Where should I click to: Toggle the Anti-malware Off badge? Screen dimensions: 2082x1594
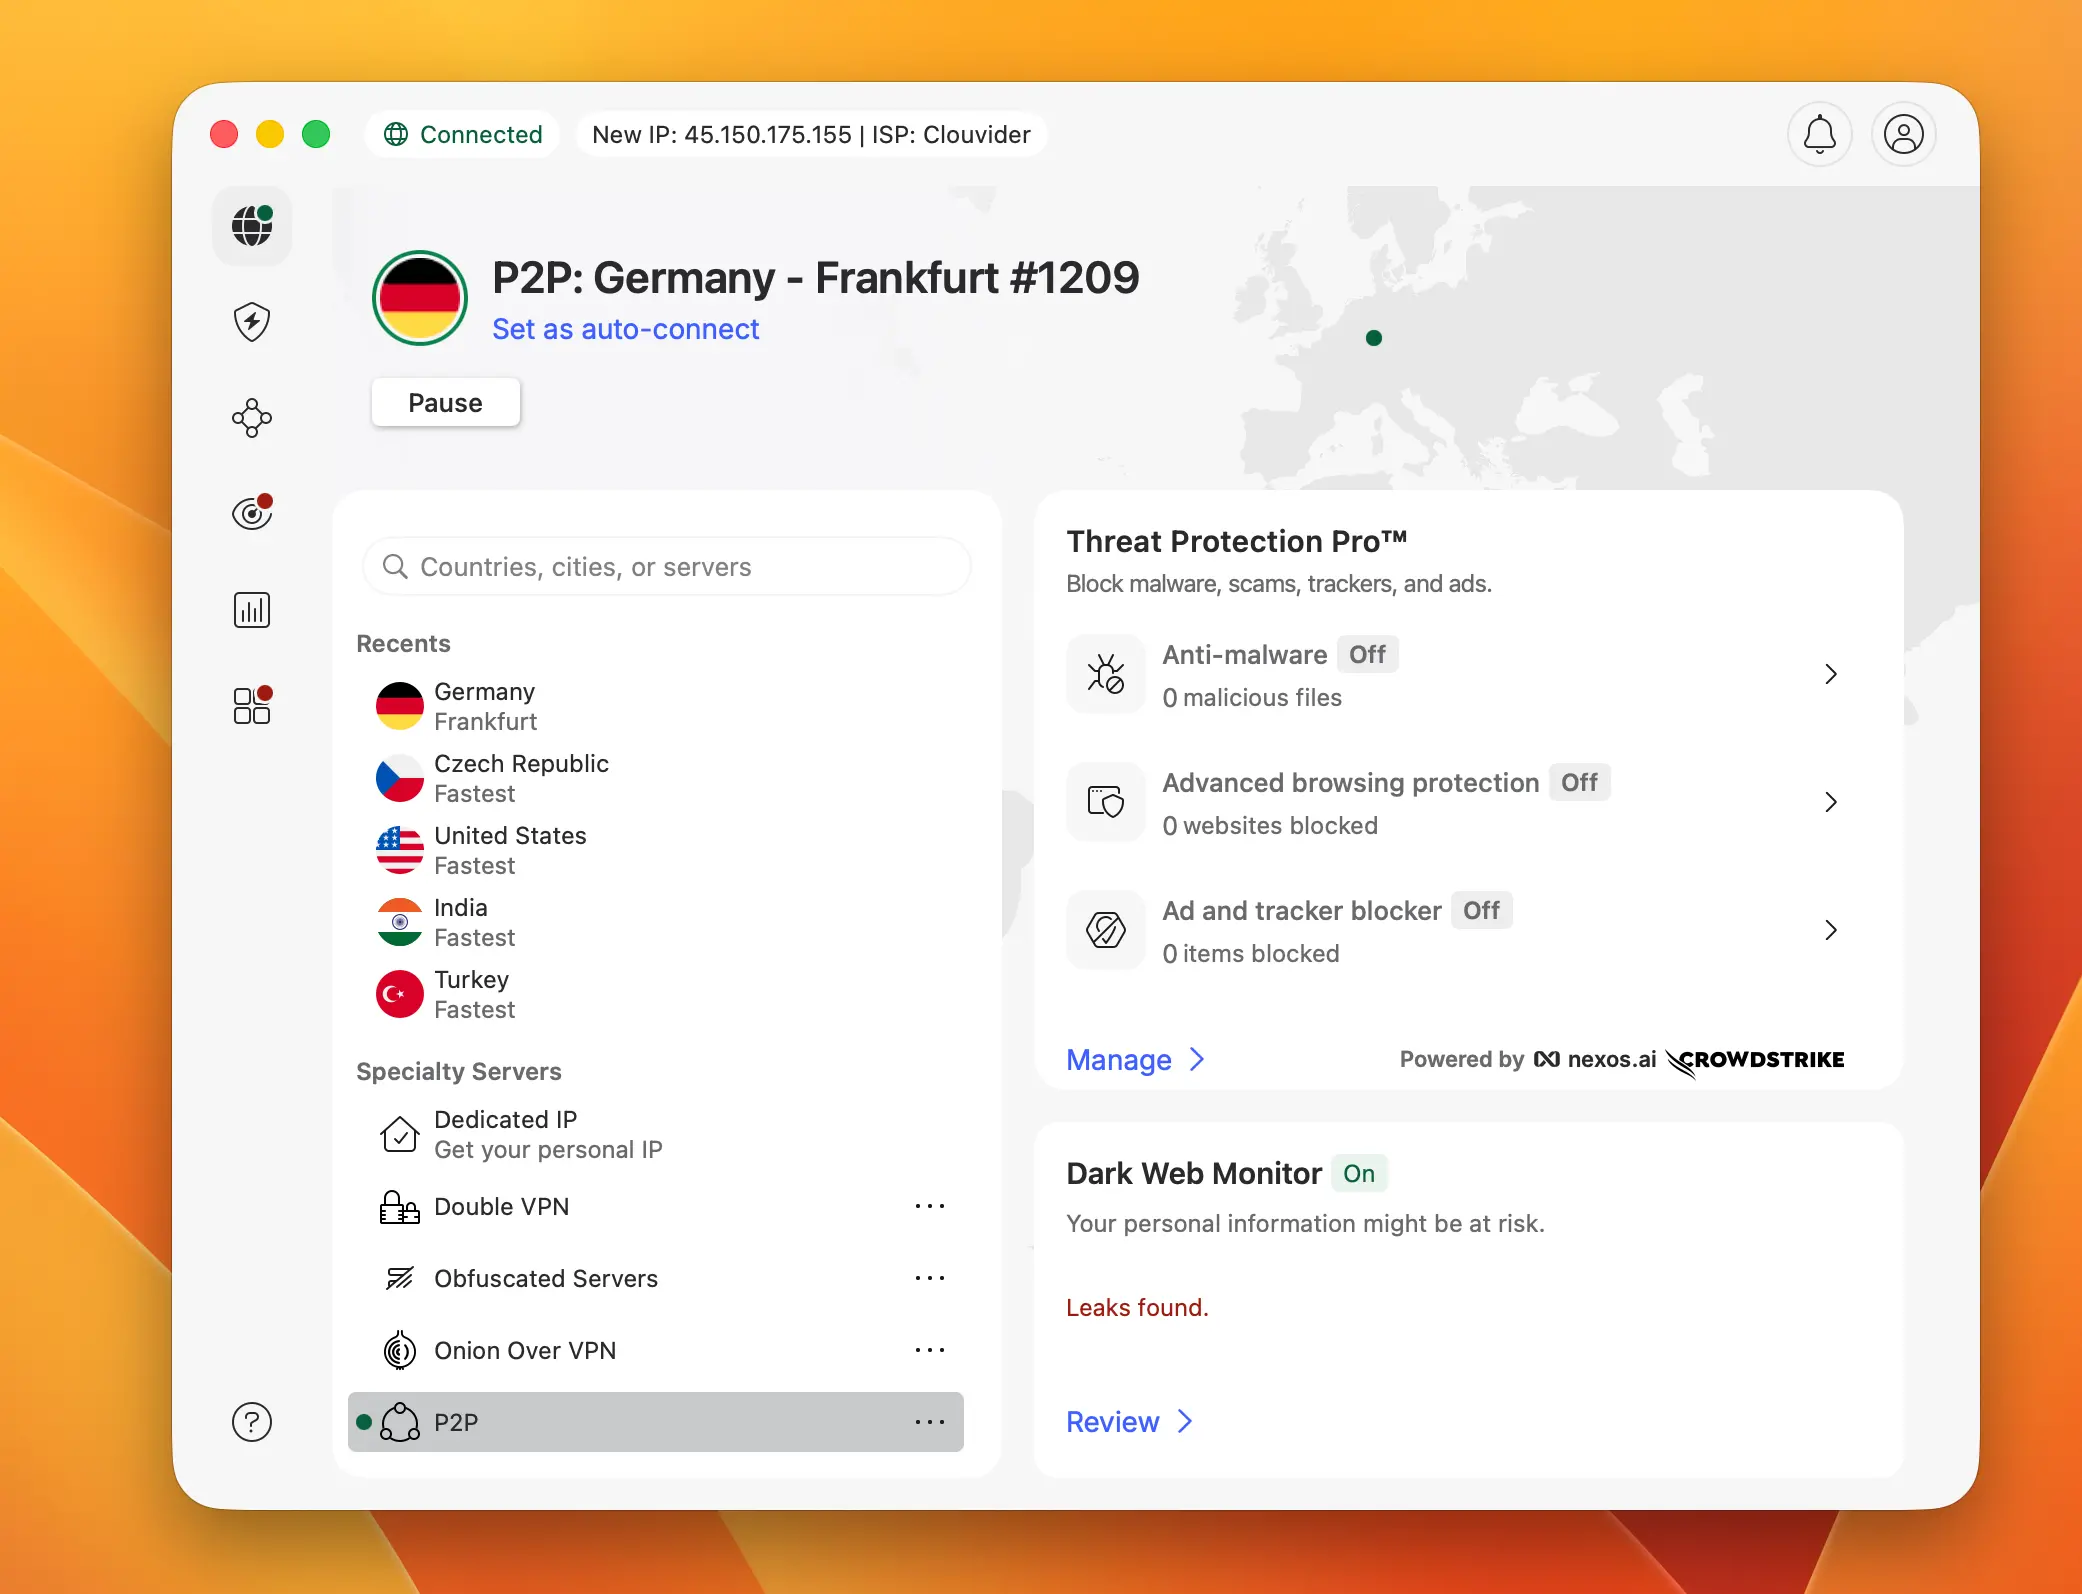[x=1367, y=654]
